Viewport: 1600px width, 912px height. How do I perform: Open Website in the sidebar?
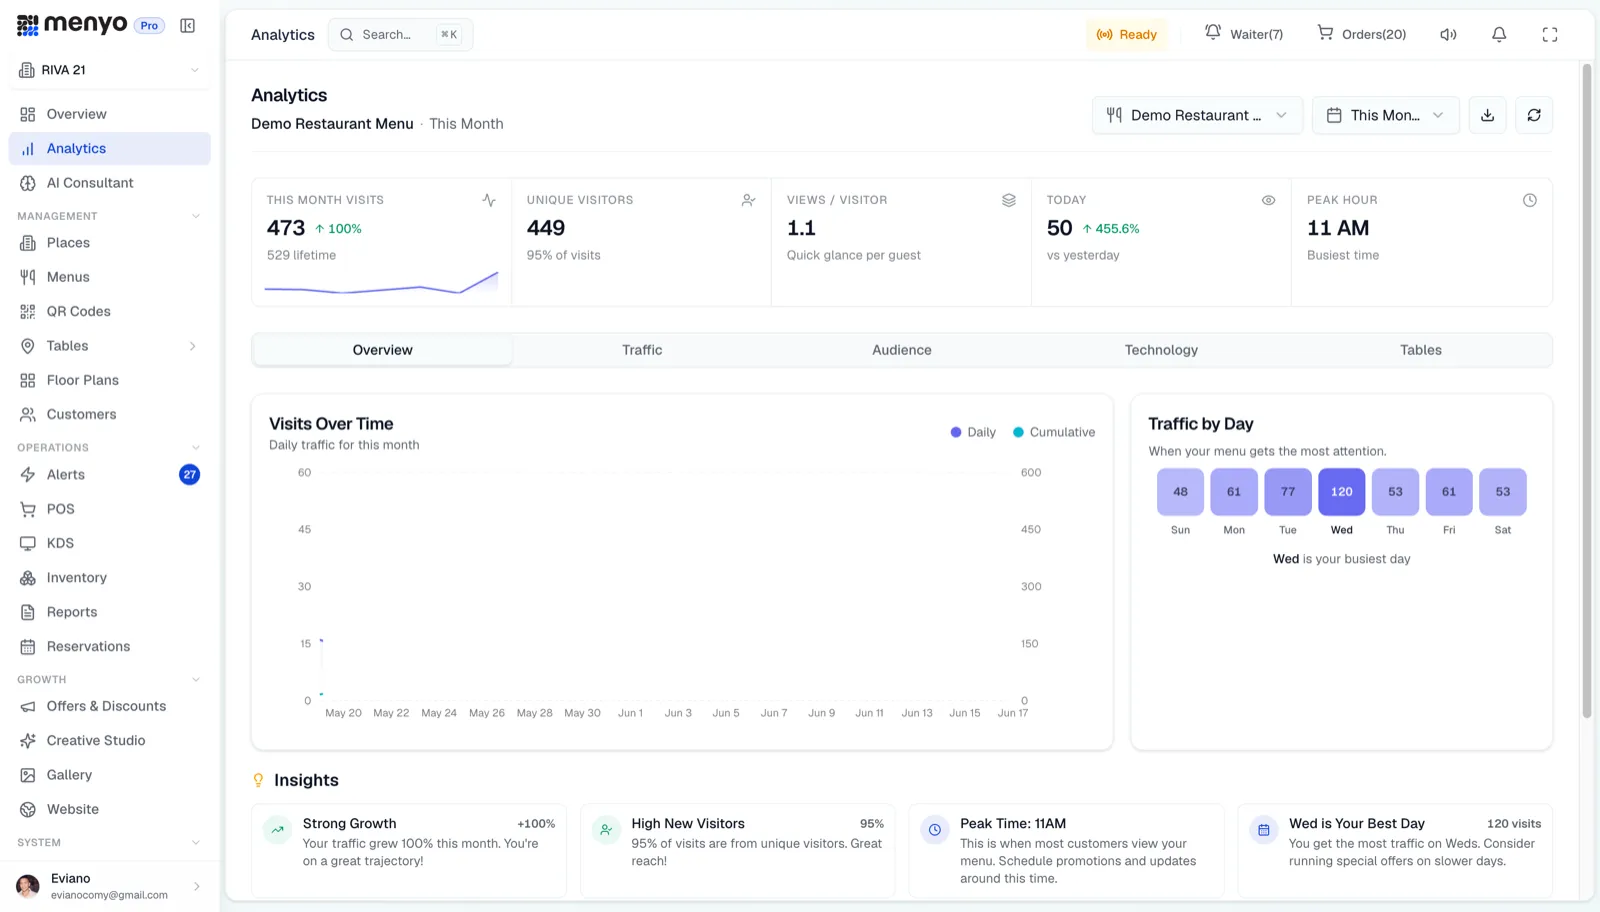click(110, 809)
